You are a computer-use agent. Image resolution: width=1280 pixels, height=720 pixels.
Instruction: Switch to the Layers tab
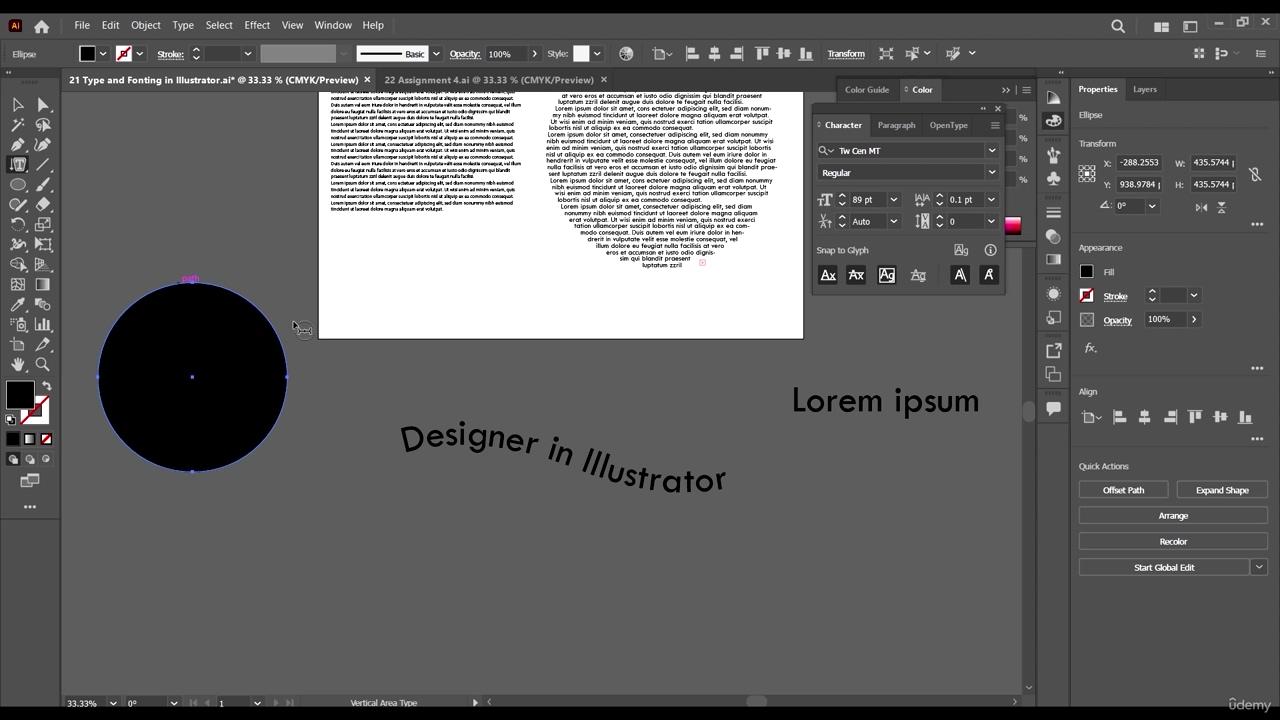(x=1145, y=89)
